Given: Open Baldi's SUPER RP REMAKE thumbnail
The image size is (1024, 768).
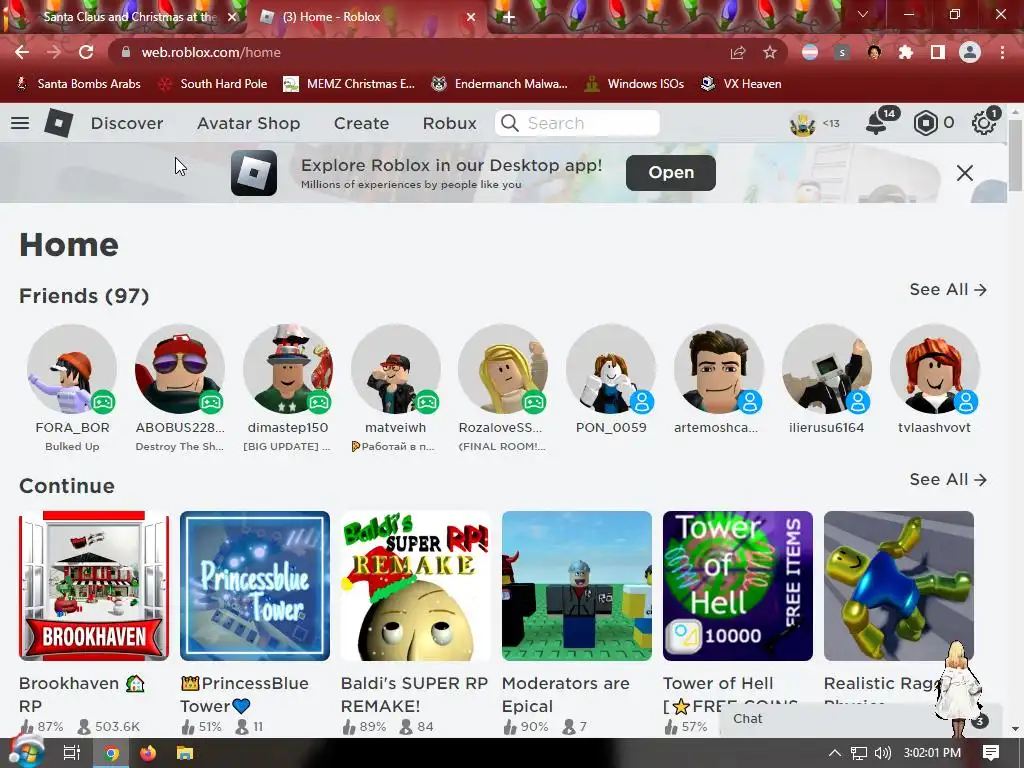Looking at the screenshot, I should [416, 586].
